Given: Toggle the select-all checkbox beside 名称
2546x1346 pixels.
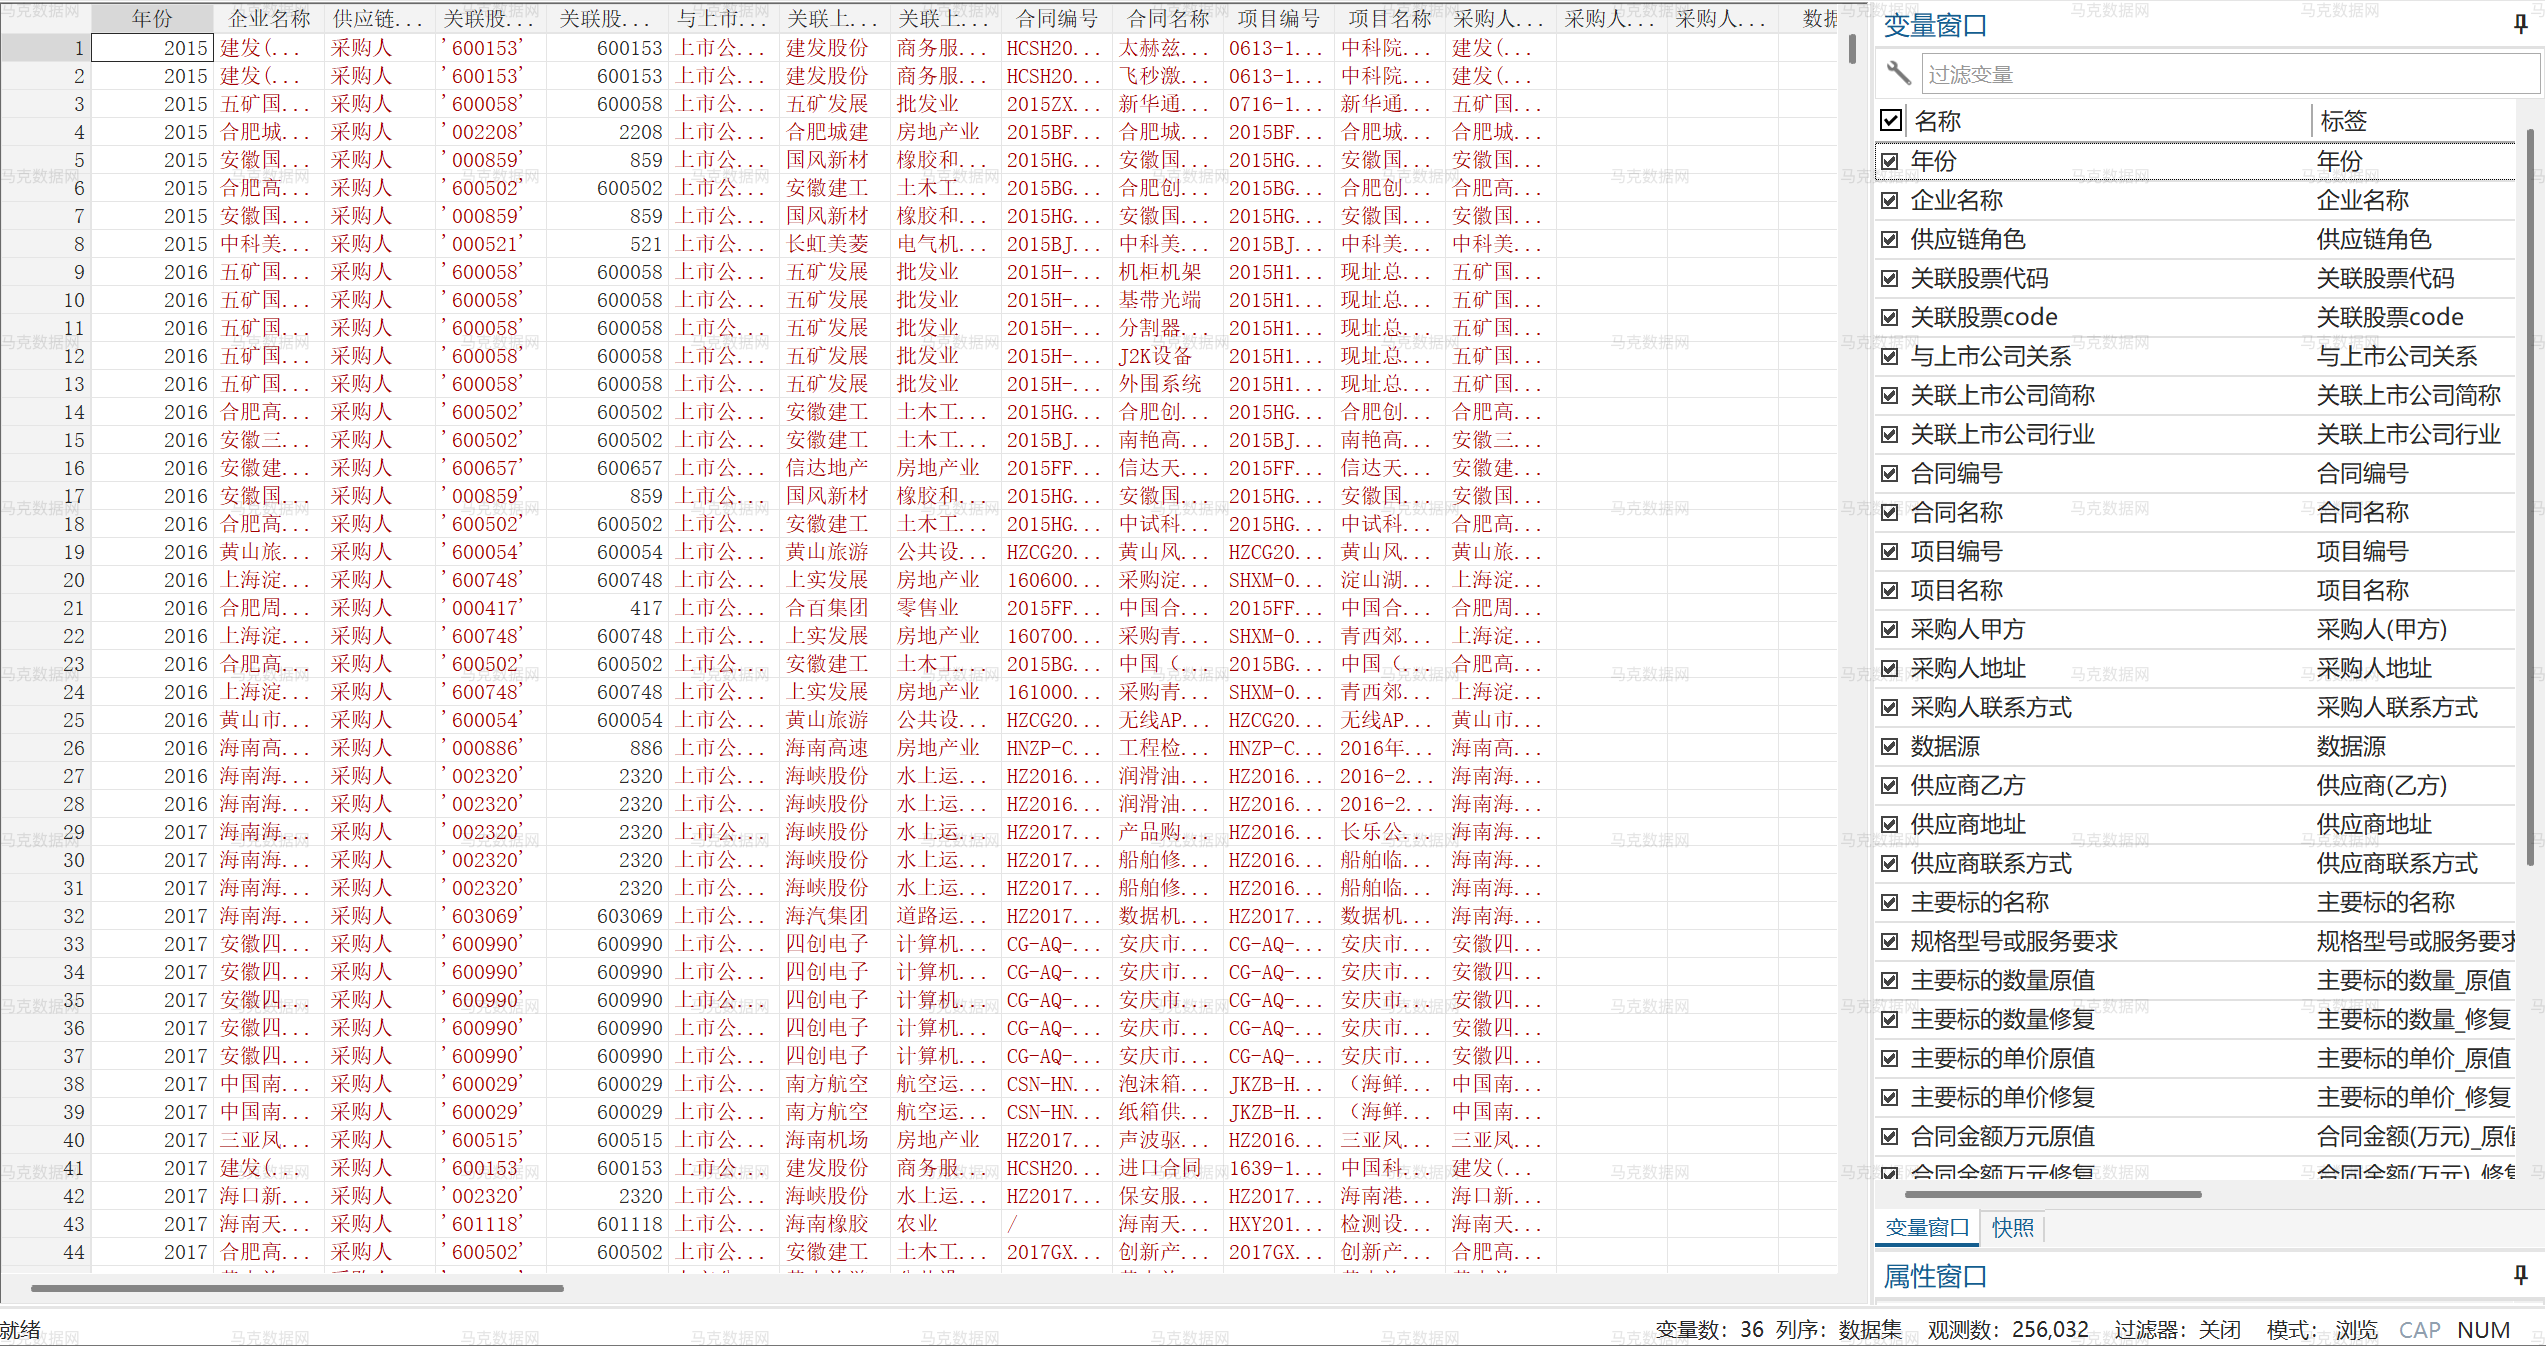Looking at the screenshot, I should pos(1891,121).
